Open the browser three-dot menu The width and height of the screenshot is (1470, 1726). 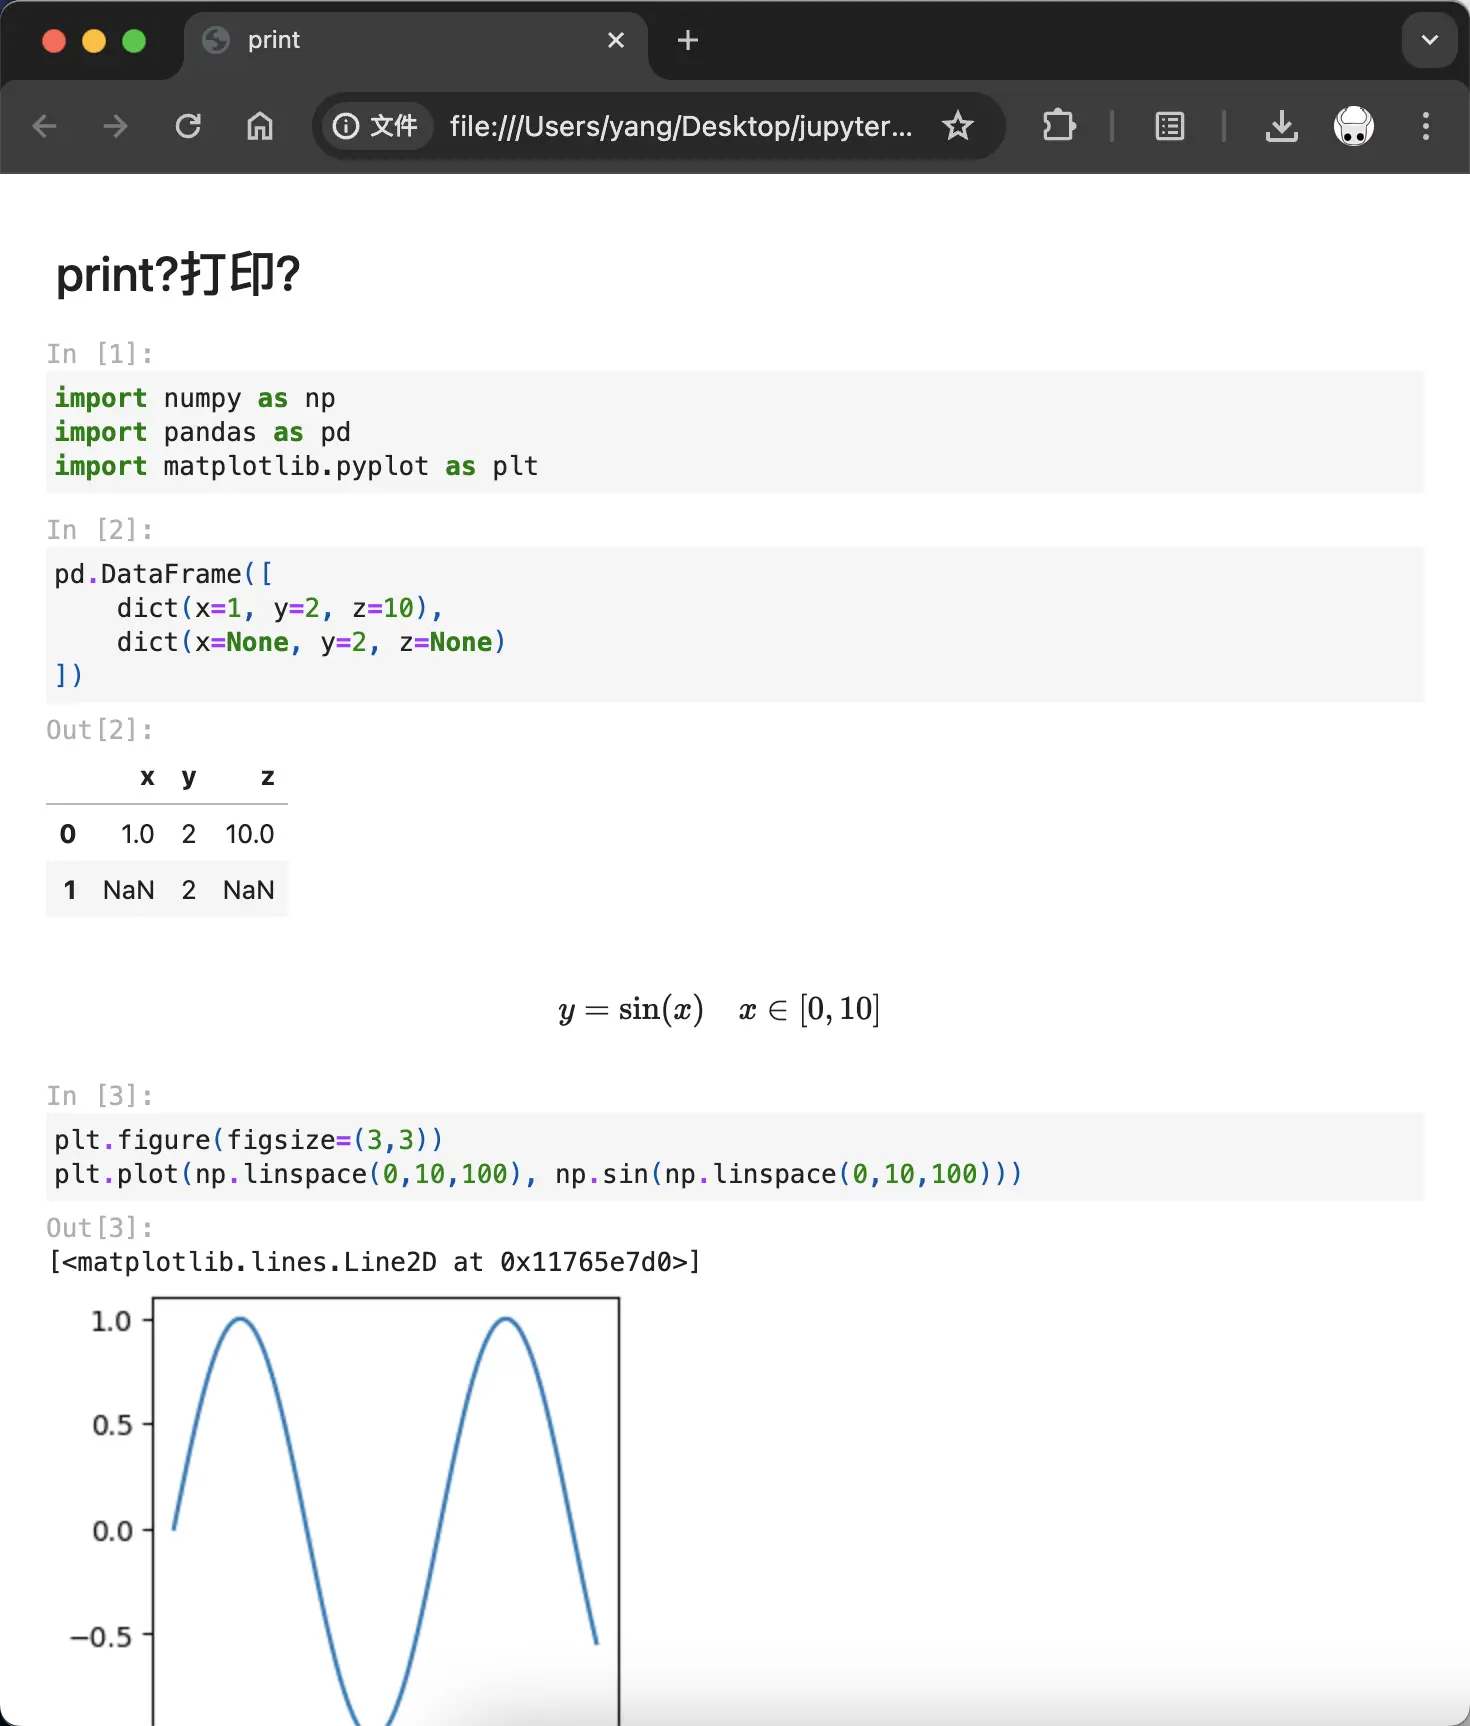click(x=1426, y=126)
